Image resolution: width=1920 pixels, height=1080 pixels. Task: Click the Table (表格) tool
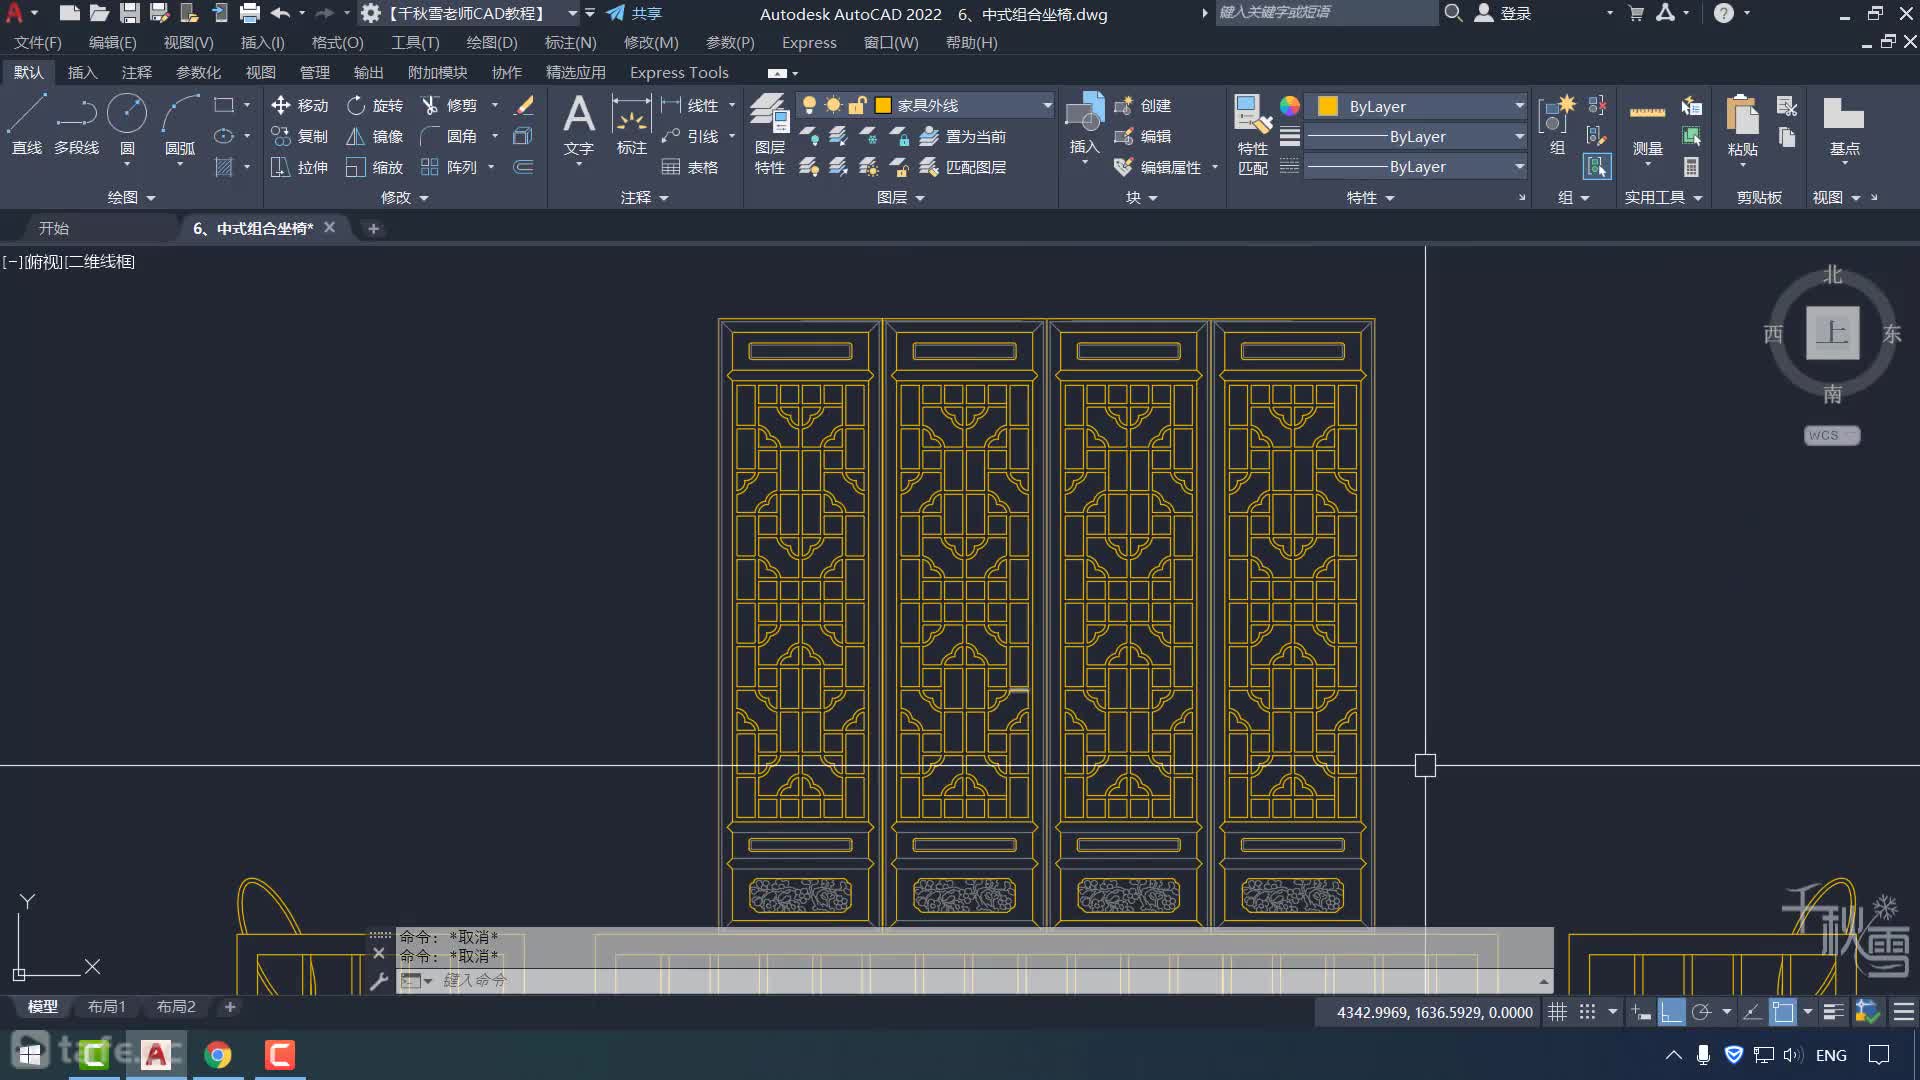click(690, 167)
